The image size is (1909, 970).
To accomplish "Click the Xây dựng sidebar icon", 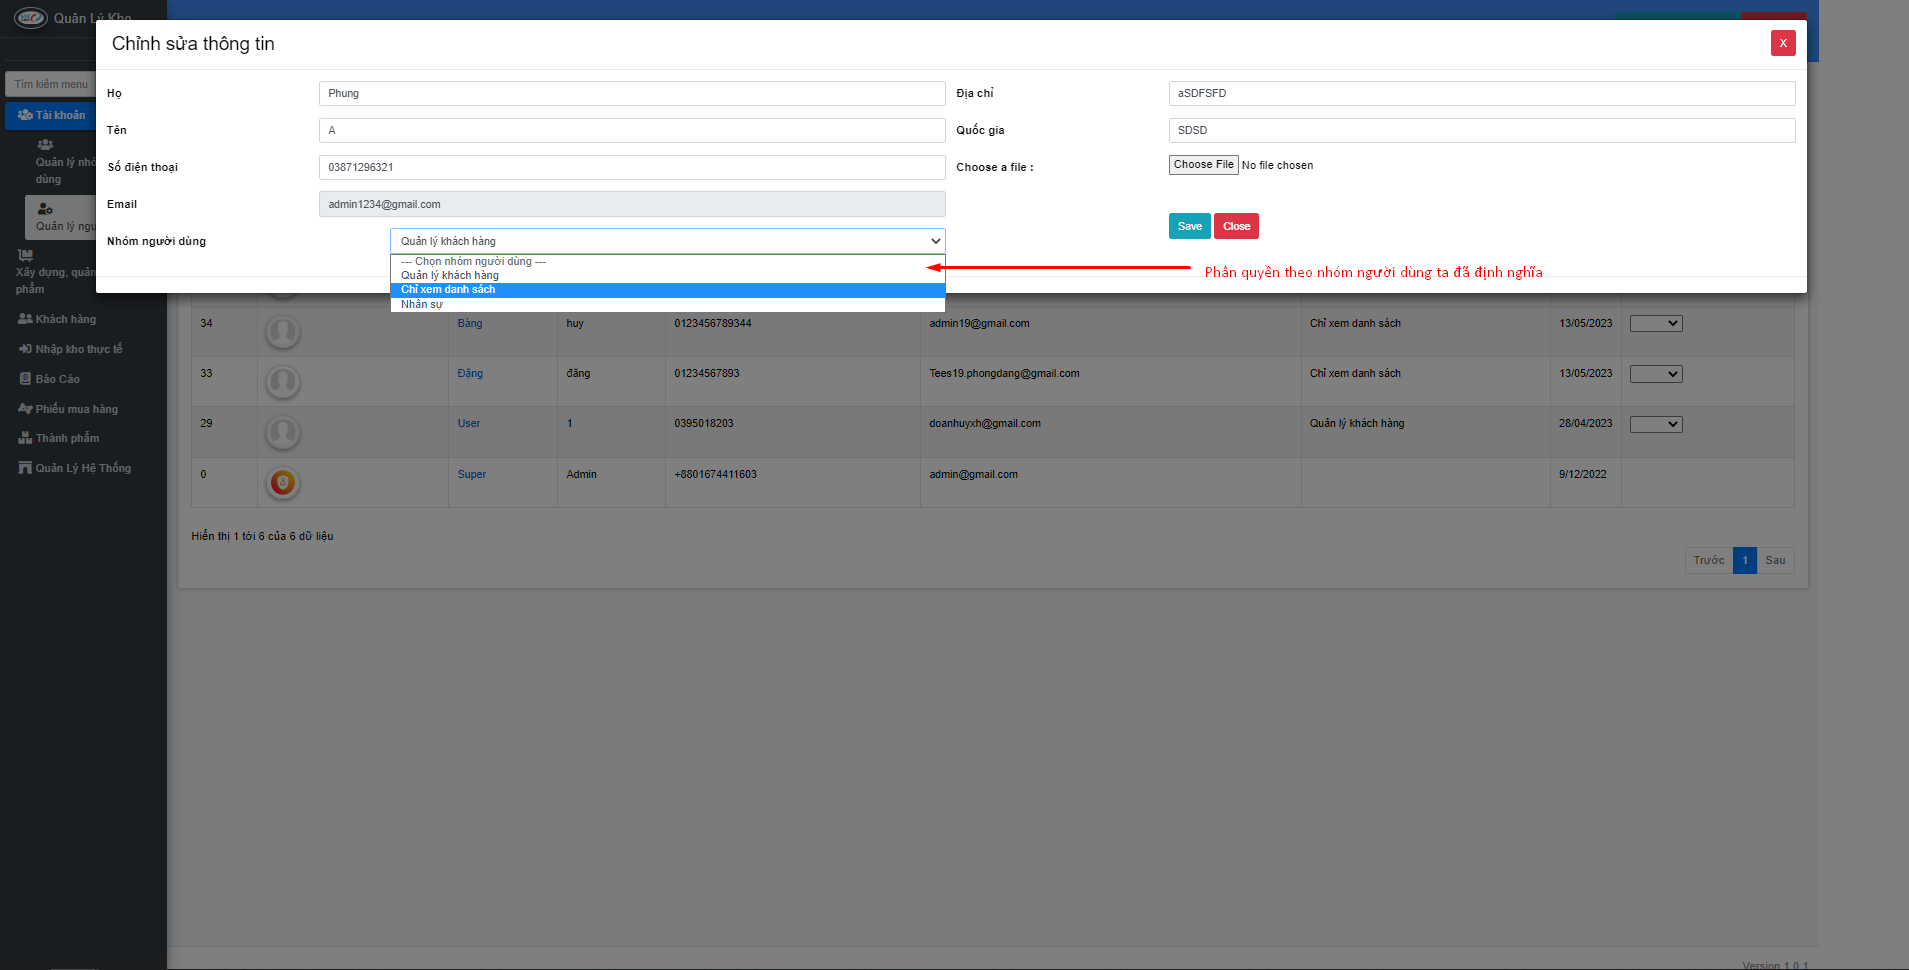I will coord(25,255).
